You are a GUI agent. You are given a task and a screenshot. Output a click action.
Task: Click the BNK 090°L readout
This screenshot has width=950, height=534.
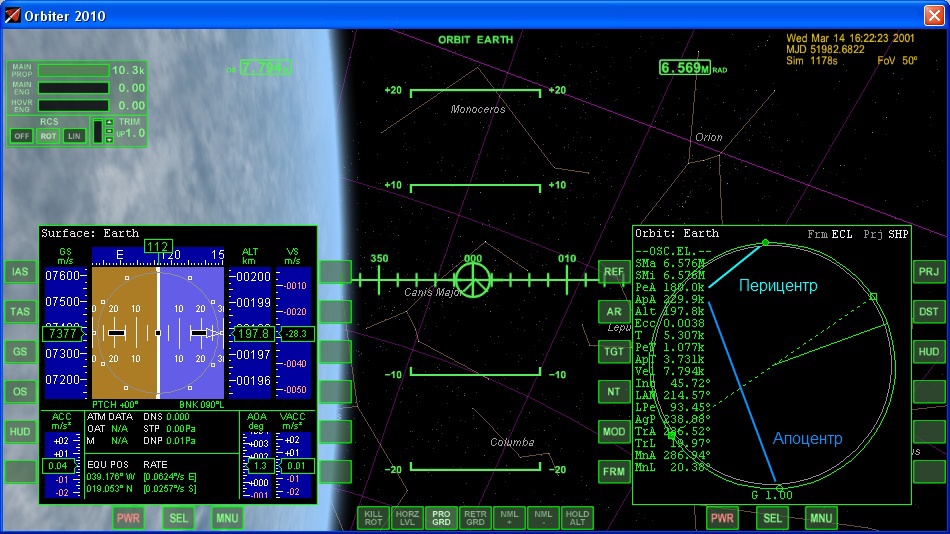tap(201, 404)
